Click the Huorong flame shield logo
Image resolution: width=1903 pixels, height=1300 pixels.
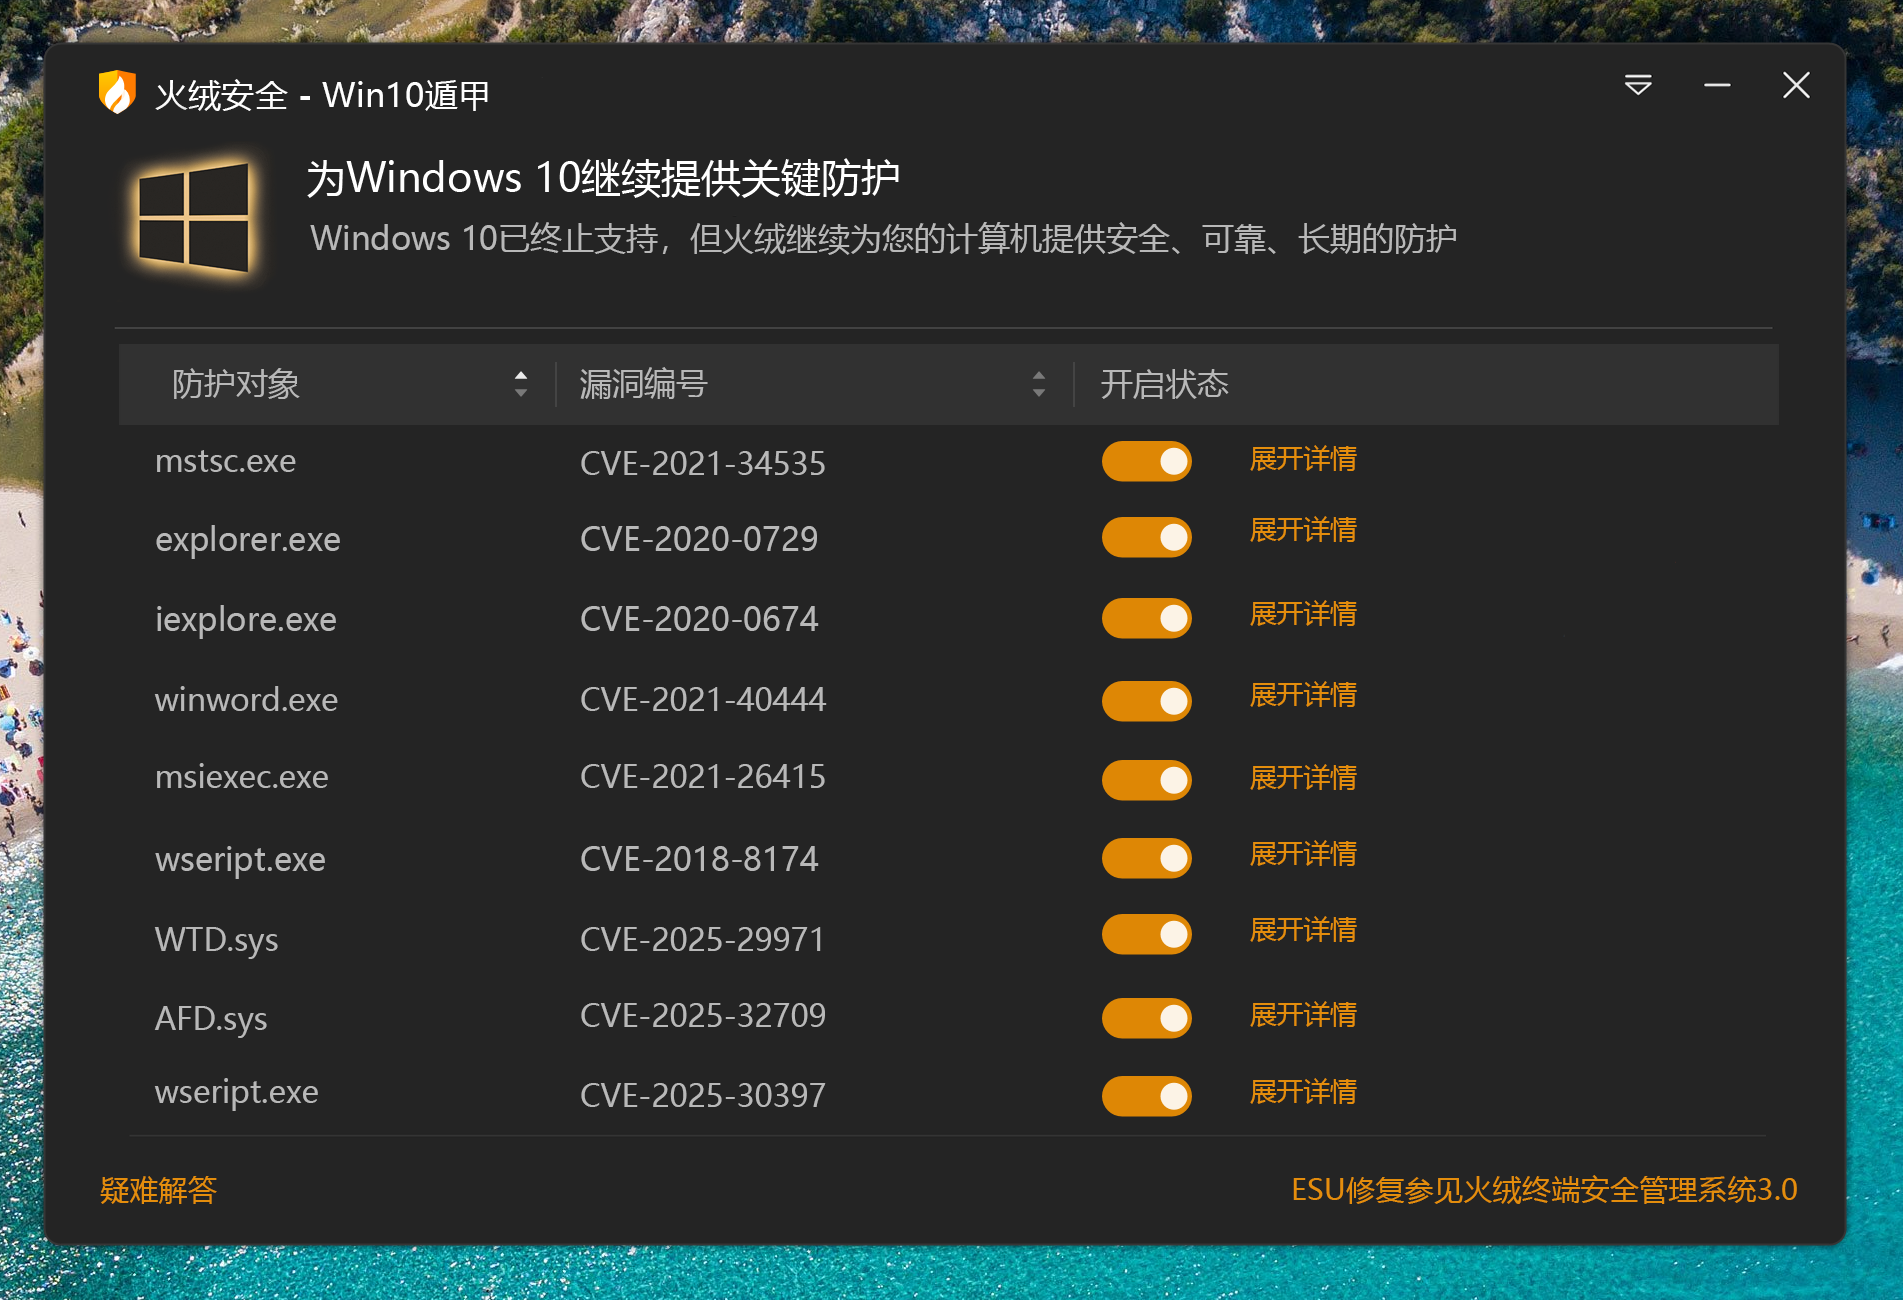coord(117,92)
